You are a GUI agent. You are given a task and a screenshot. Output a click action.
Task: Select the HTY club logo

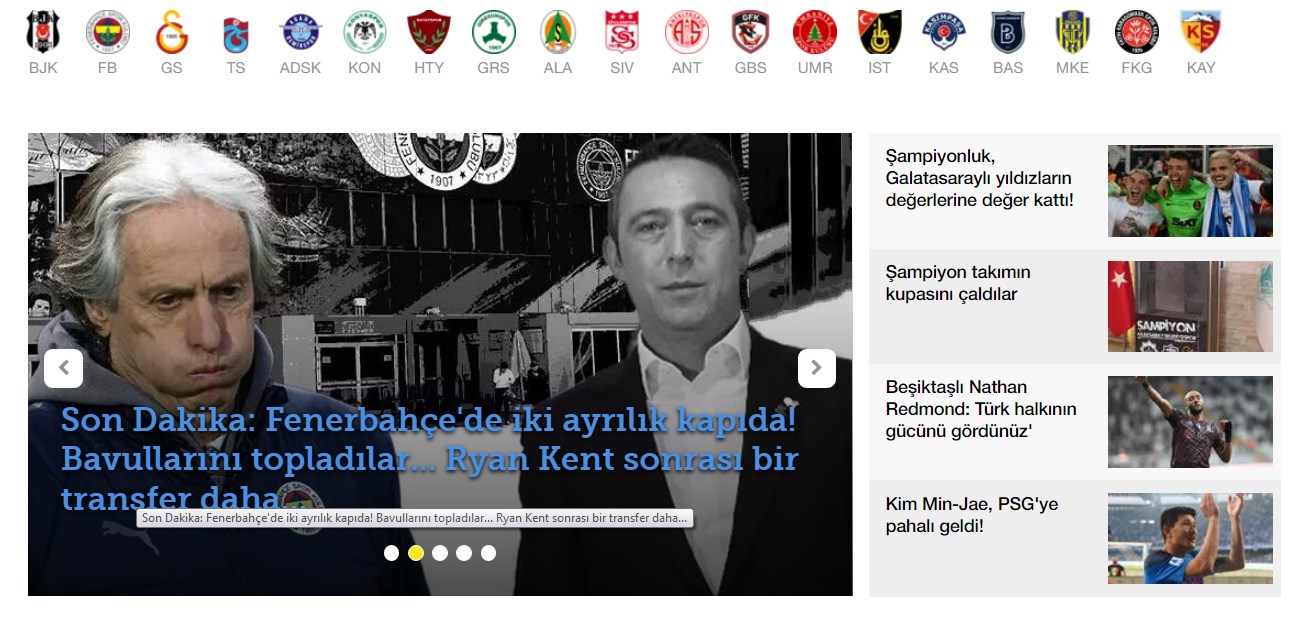coord(429,32)
